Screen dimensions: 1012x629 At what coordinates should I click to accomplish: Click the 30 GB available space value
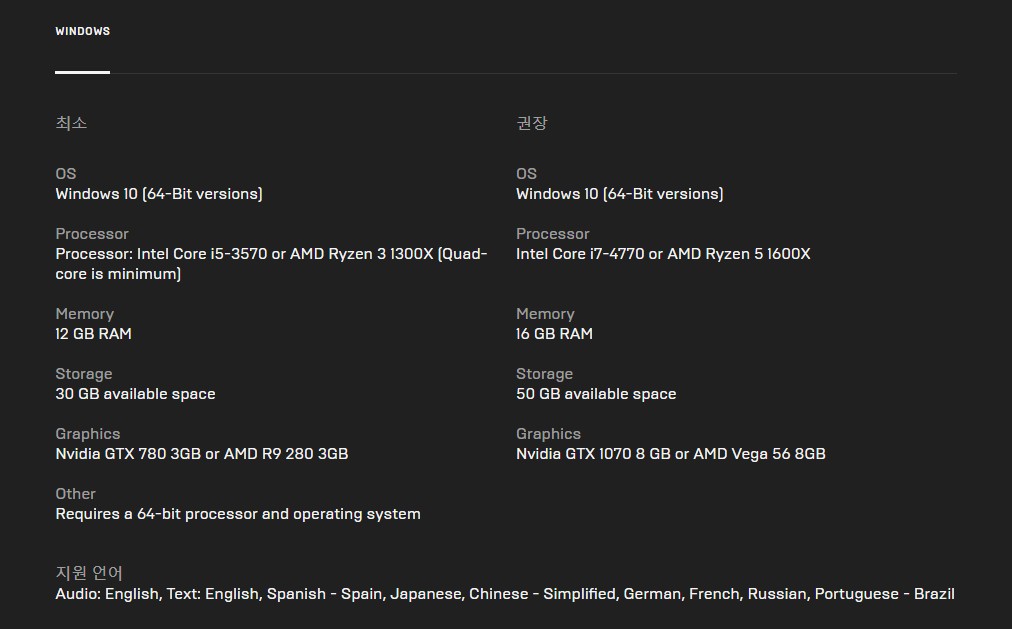(x=136, y=394)
